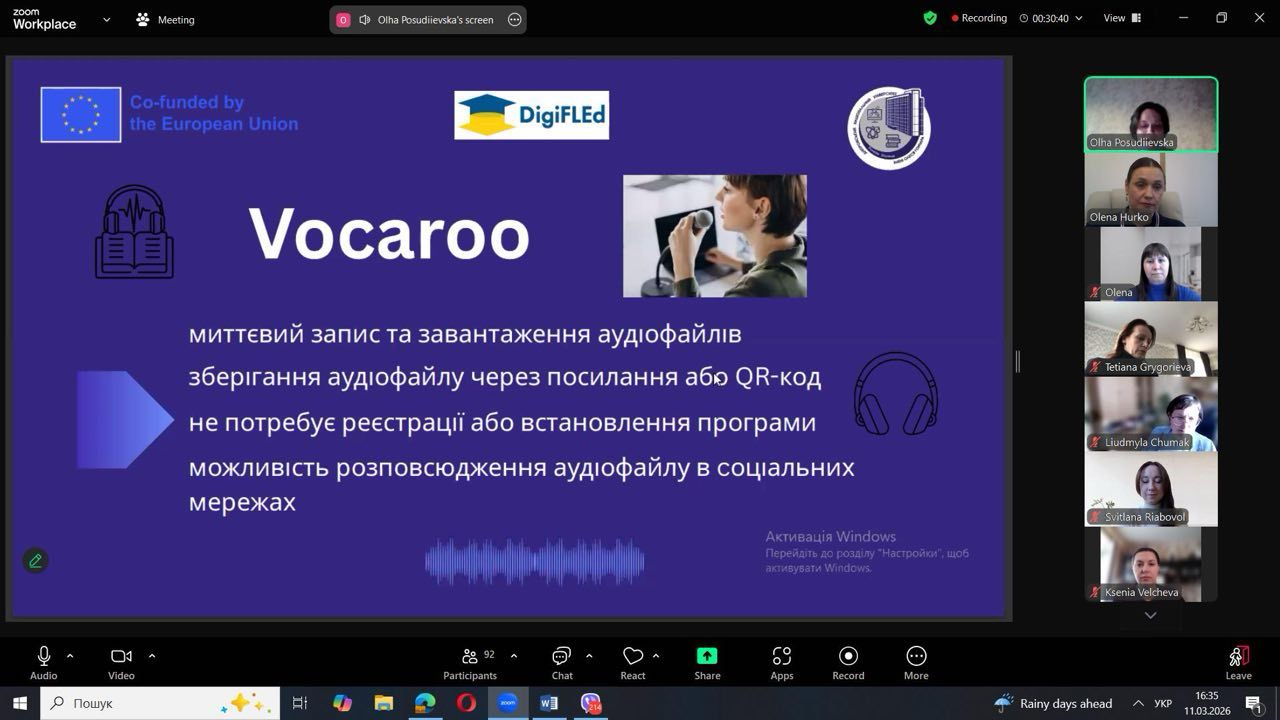Expand audio settings arrow next to Audio
Image resolution: width=1280 pixels, height=720 pixels.
[x=70, y=656]
